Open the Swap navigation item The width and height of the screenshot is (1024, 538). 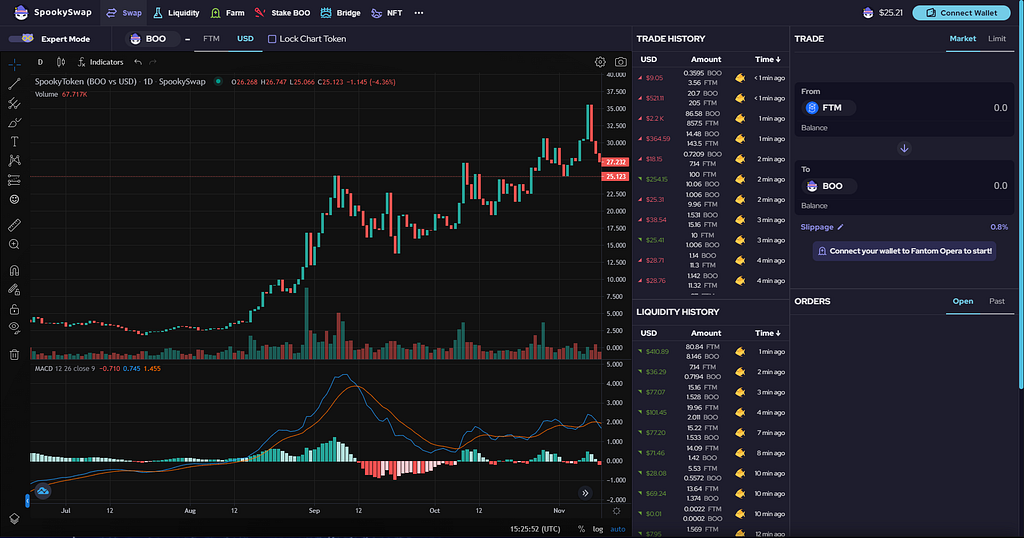click(124, 12)
